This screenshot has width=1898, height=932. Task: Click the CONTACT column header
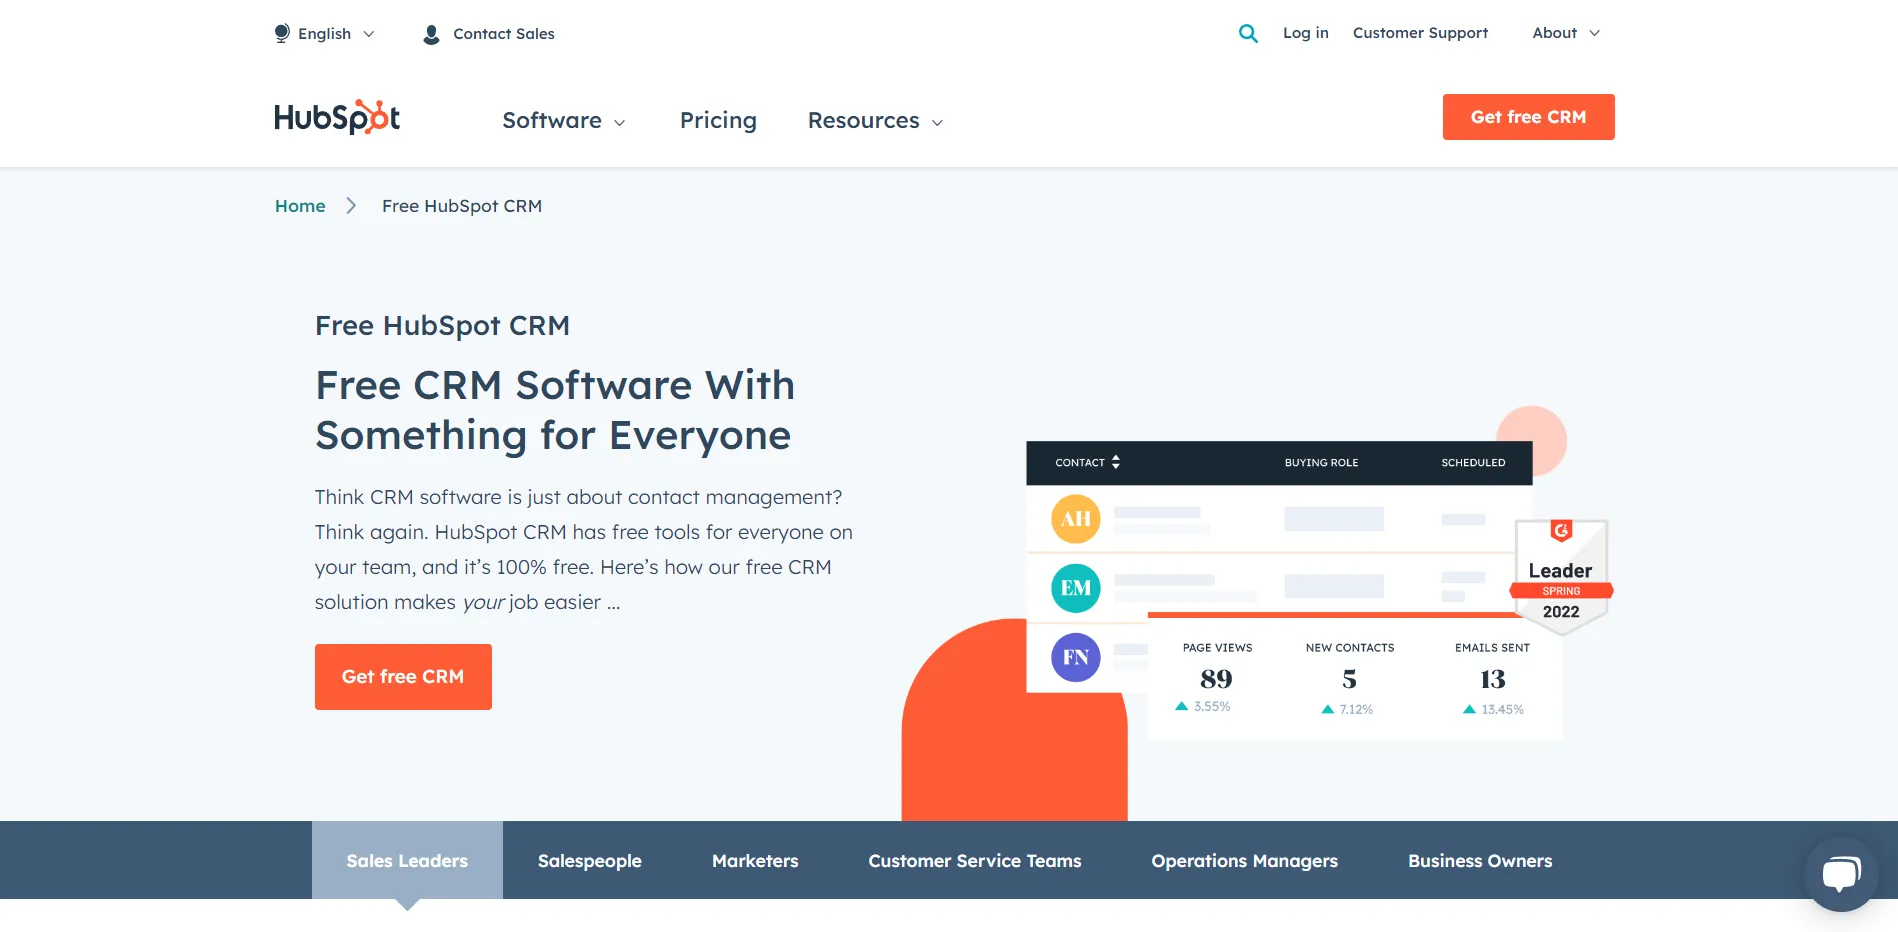click(1080, 463)
